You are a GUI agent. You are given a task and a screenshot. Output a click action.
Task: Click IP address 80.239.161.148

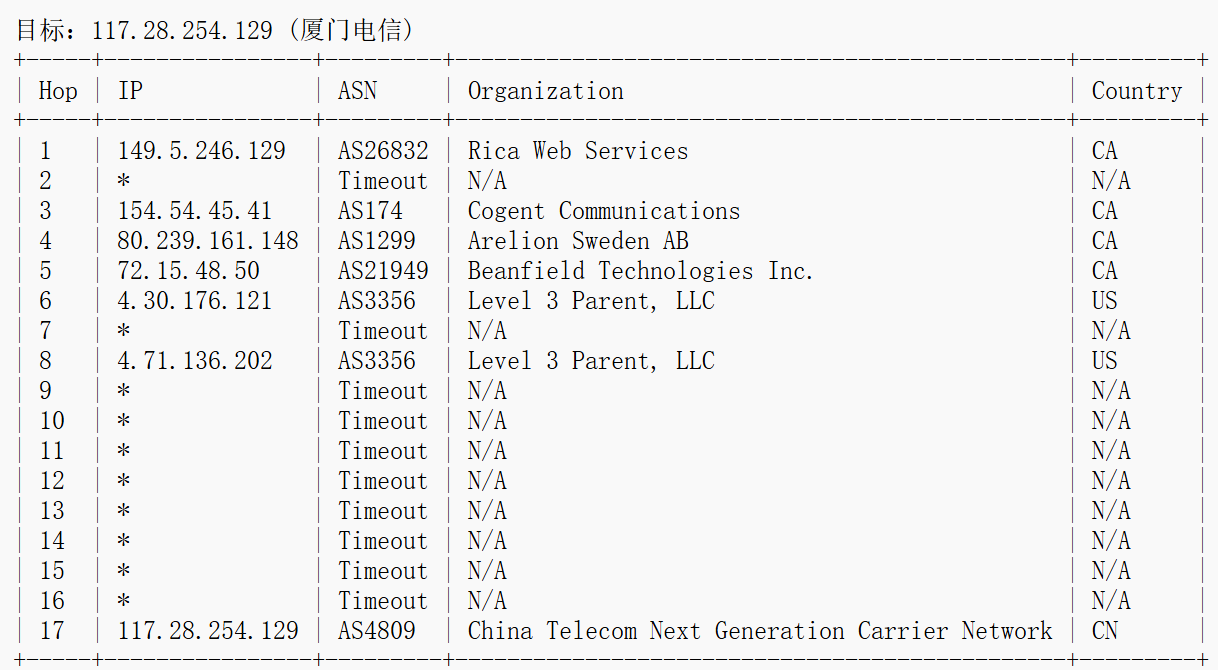tap(208, 241)
